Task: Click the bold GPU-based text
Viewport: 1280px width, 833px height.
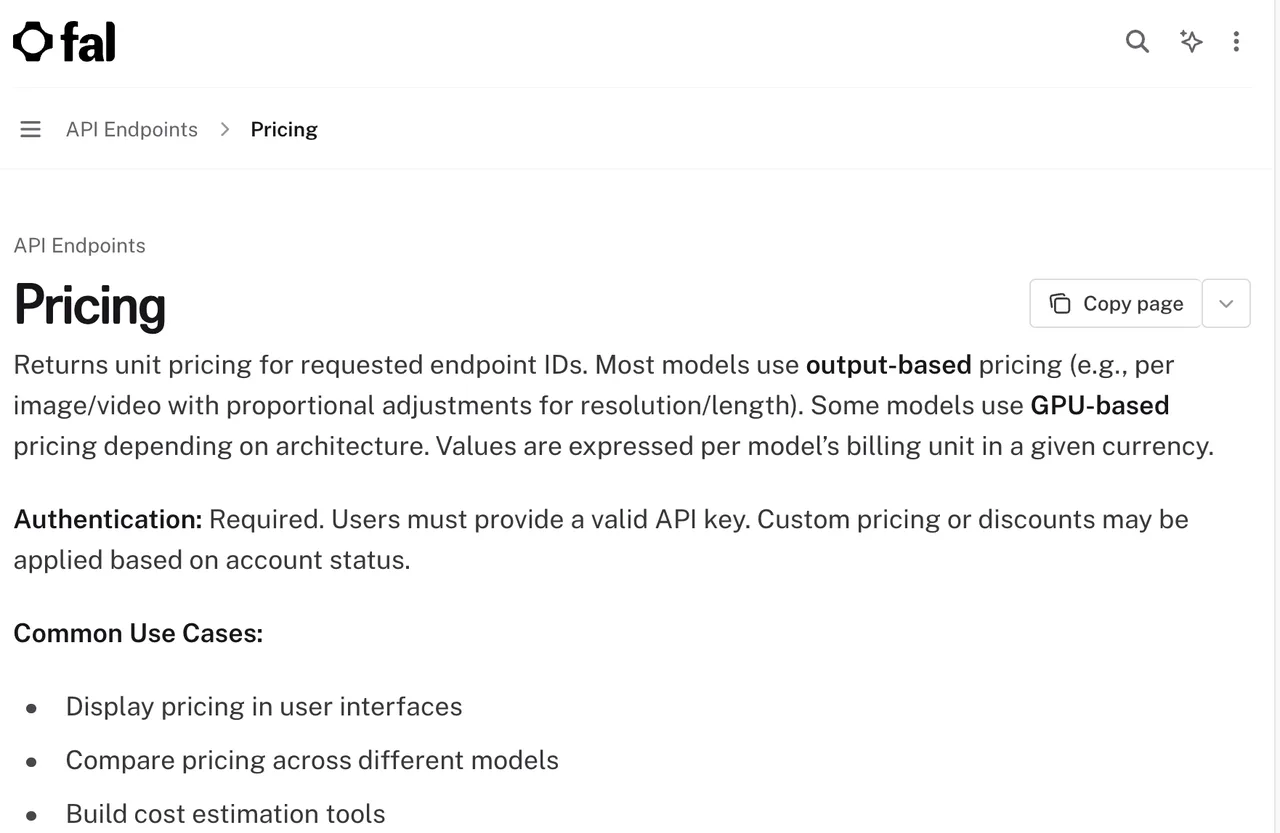Action: click(1100, 405)
